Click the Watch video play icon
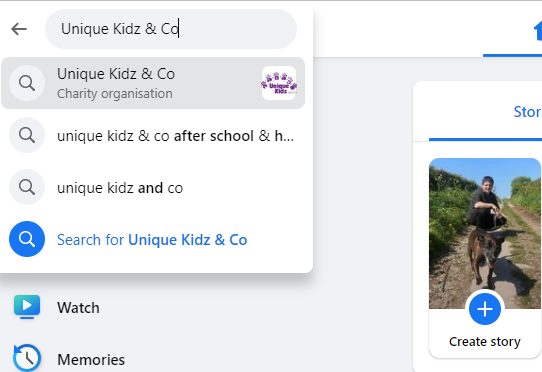The image size is (542, 372). pos(27,307)
